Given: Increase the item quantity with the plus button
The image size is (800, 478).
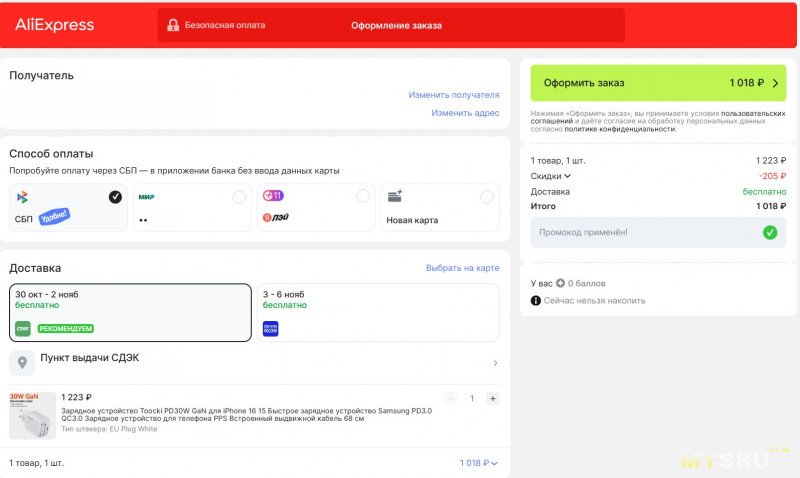Looking at the screenshot, I should coord(492,398).
